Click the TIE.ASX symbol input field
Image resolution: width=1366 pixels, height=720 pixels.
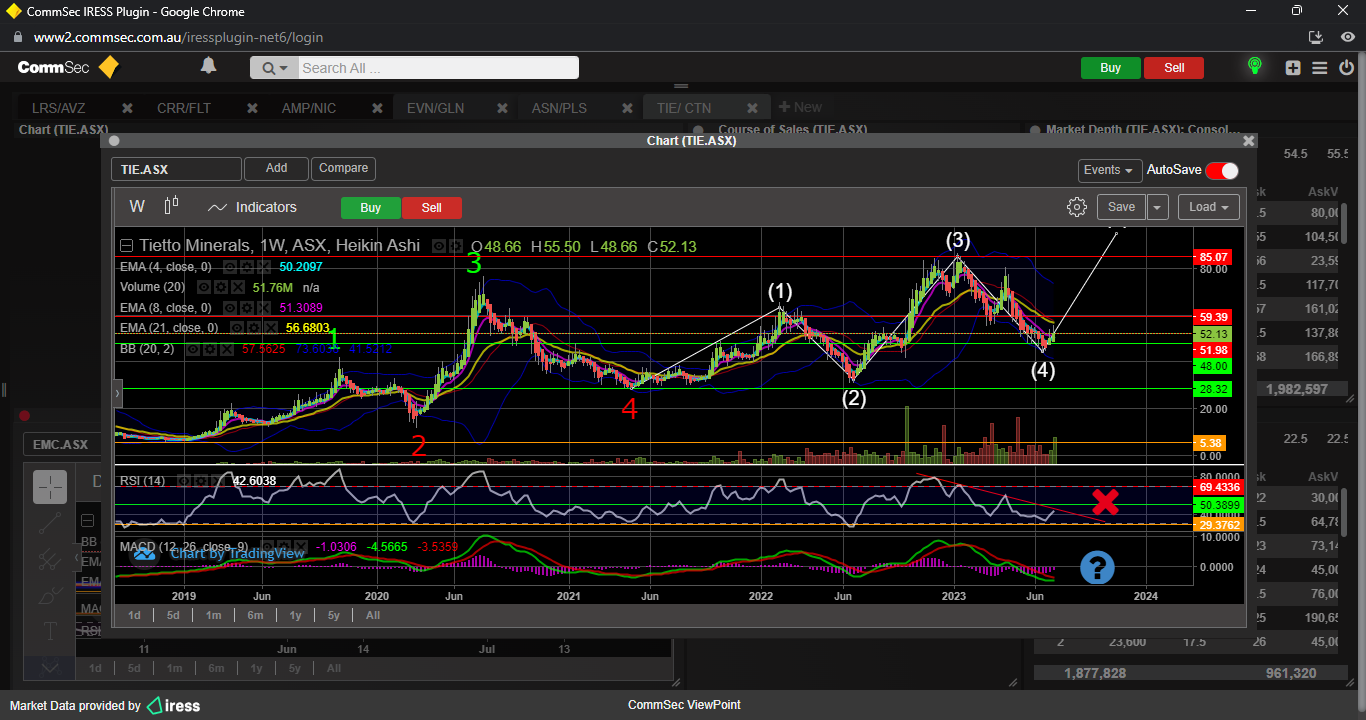[x=176, y=169]
